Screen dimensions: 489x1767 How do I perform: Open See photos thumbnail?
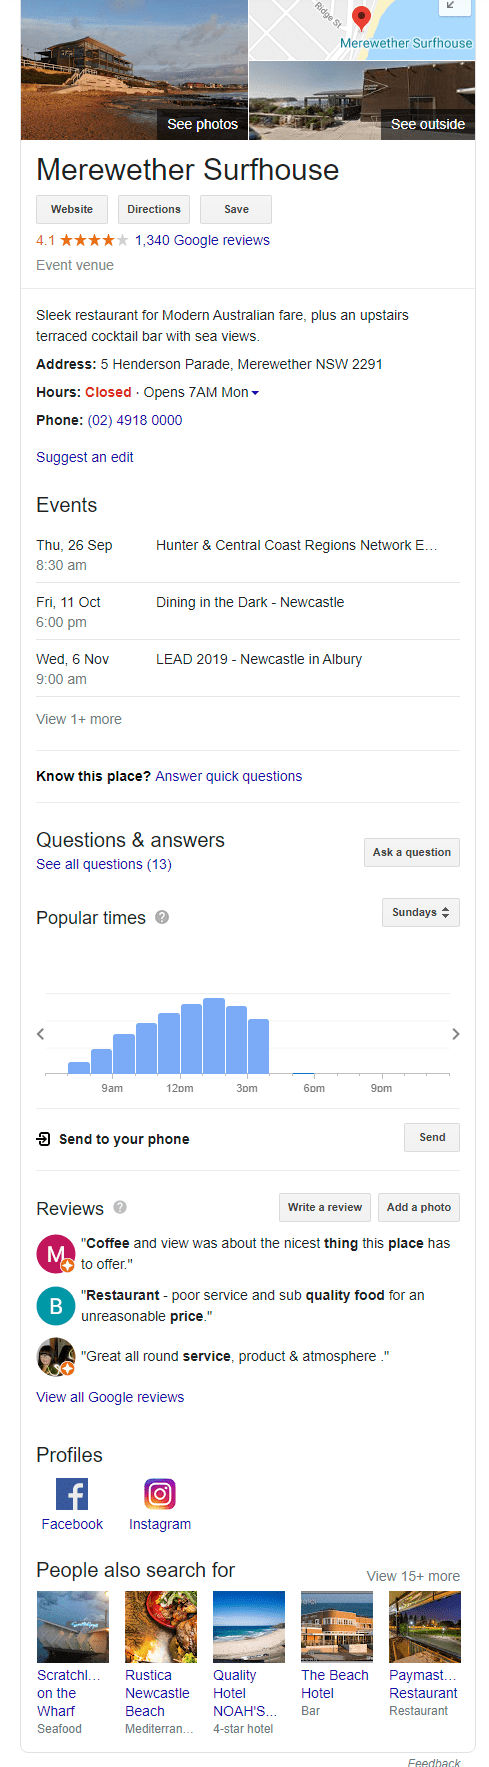click(134, 70)
